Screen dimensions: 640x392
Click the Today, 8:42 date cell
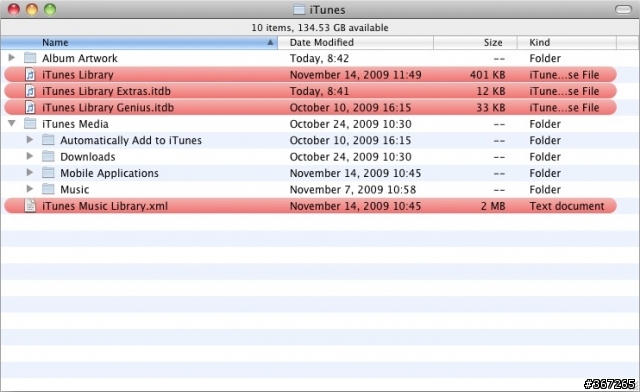320,58
